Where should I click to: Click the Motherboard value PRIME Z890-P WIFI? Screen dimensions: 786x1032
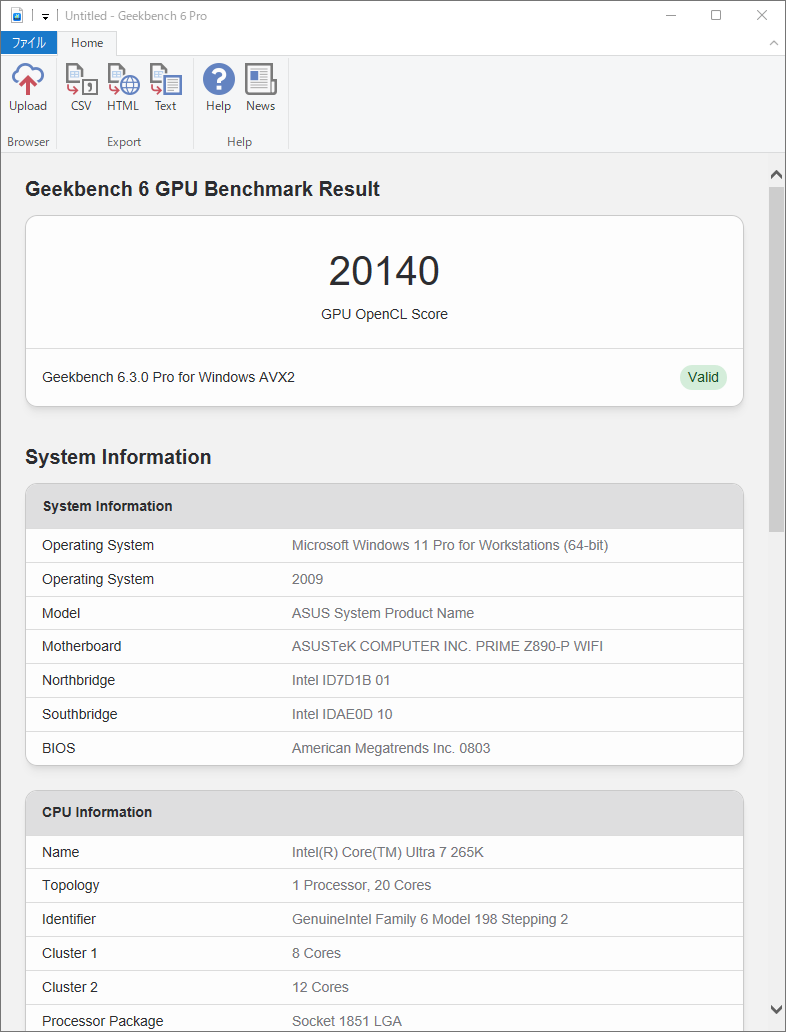coord(447,646)
